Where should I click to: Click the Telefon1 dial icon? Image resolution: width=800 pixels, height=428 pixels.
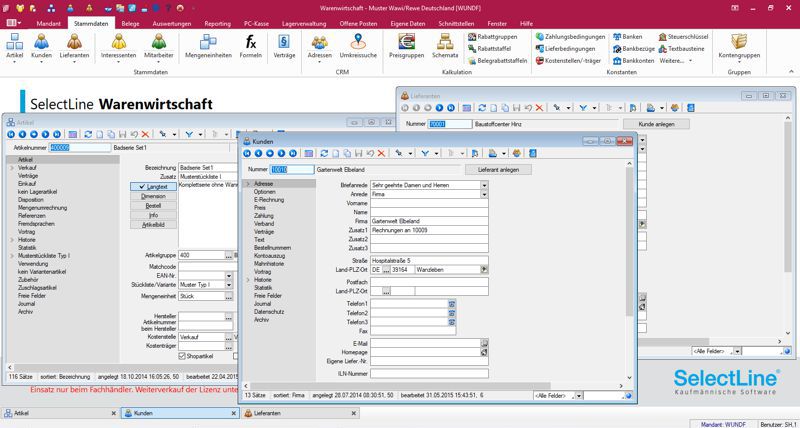click(452, 304)
